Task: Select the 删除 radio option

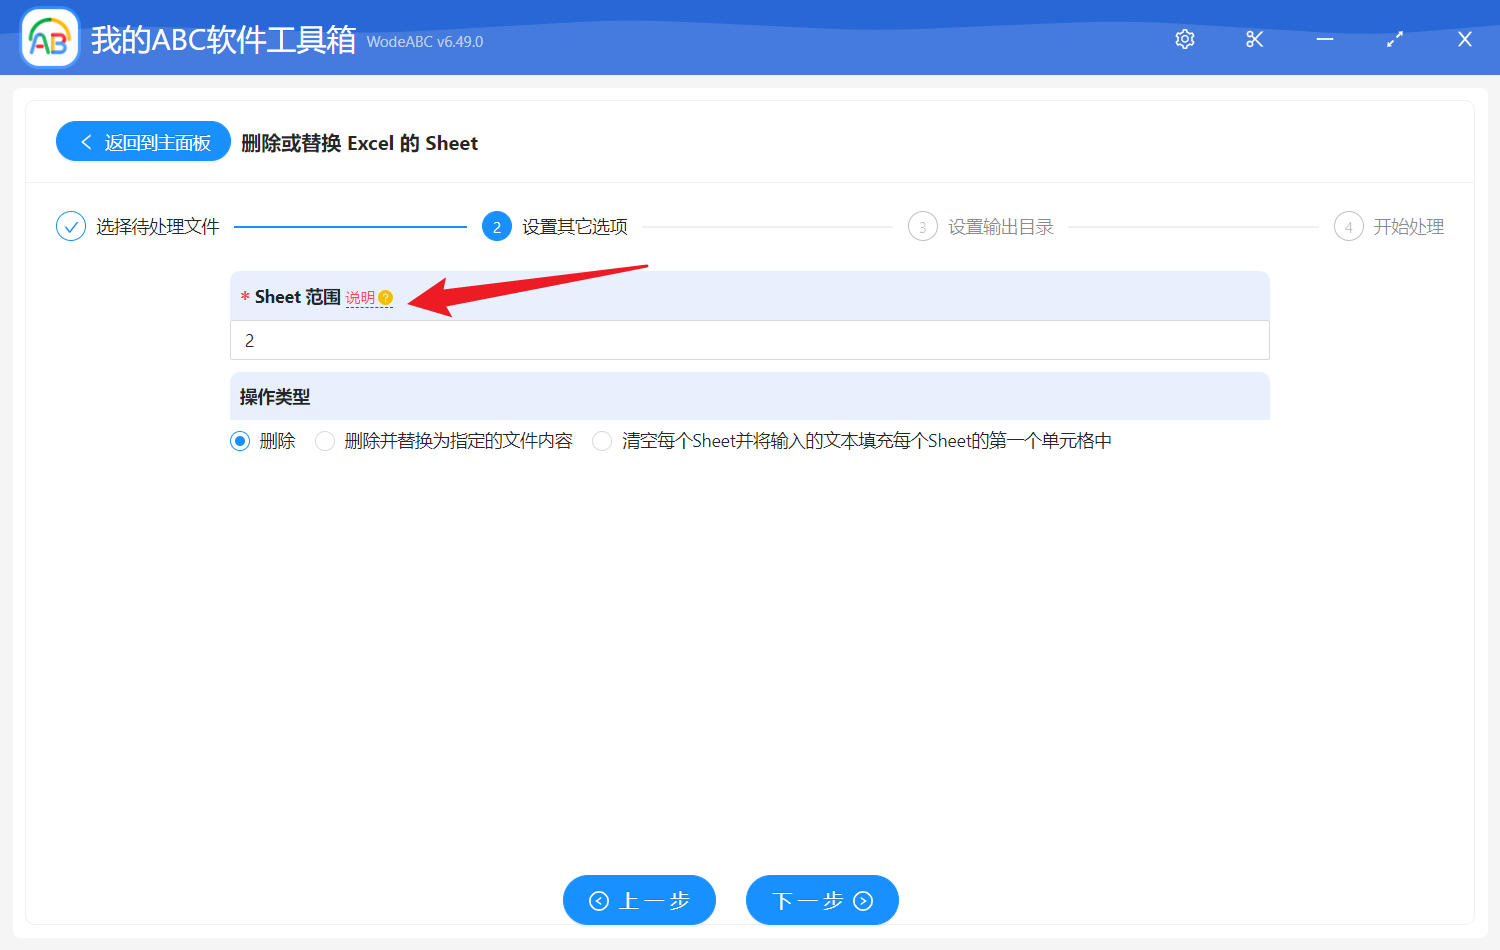Action: click(x=240, y=441)
